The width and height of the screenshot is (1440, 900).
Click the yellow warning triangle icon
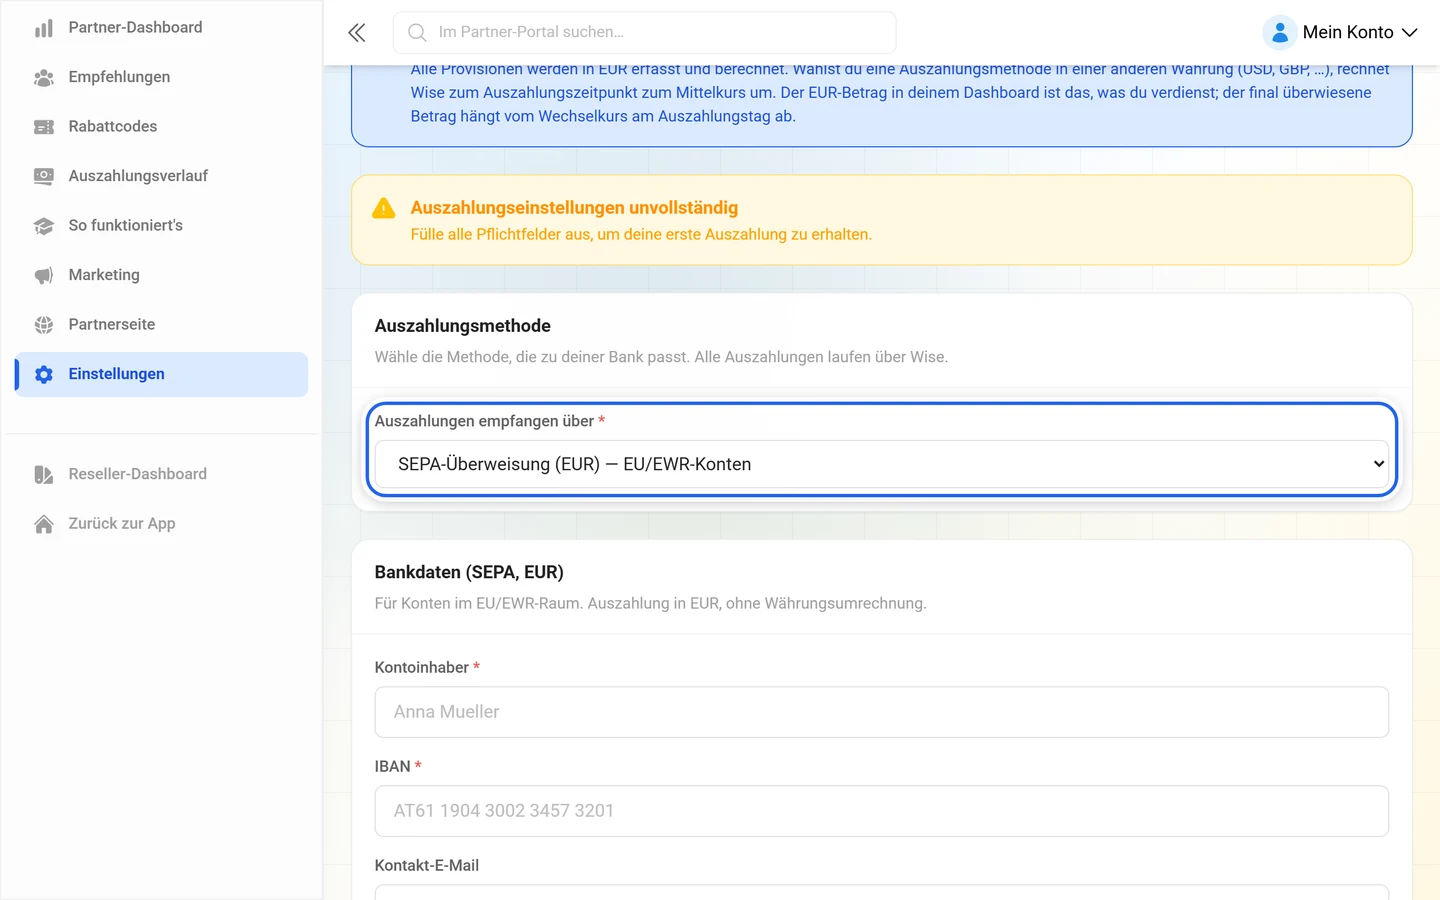(x=383, y=208)
